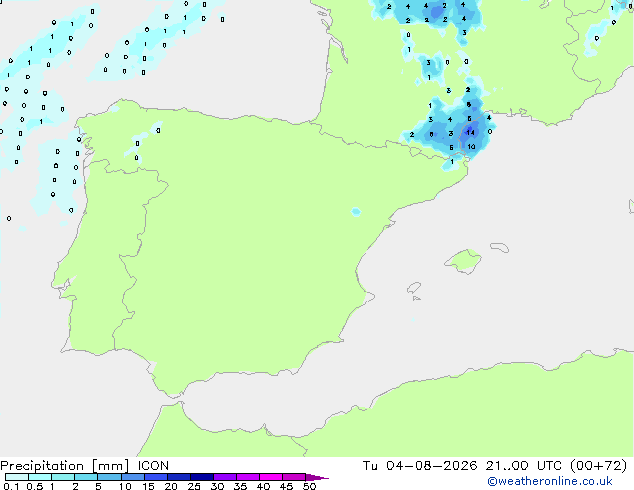Click the '15' legend scale label
This screenshot has height=490, width=634.
point(148,486)
